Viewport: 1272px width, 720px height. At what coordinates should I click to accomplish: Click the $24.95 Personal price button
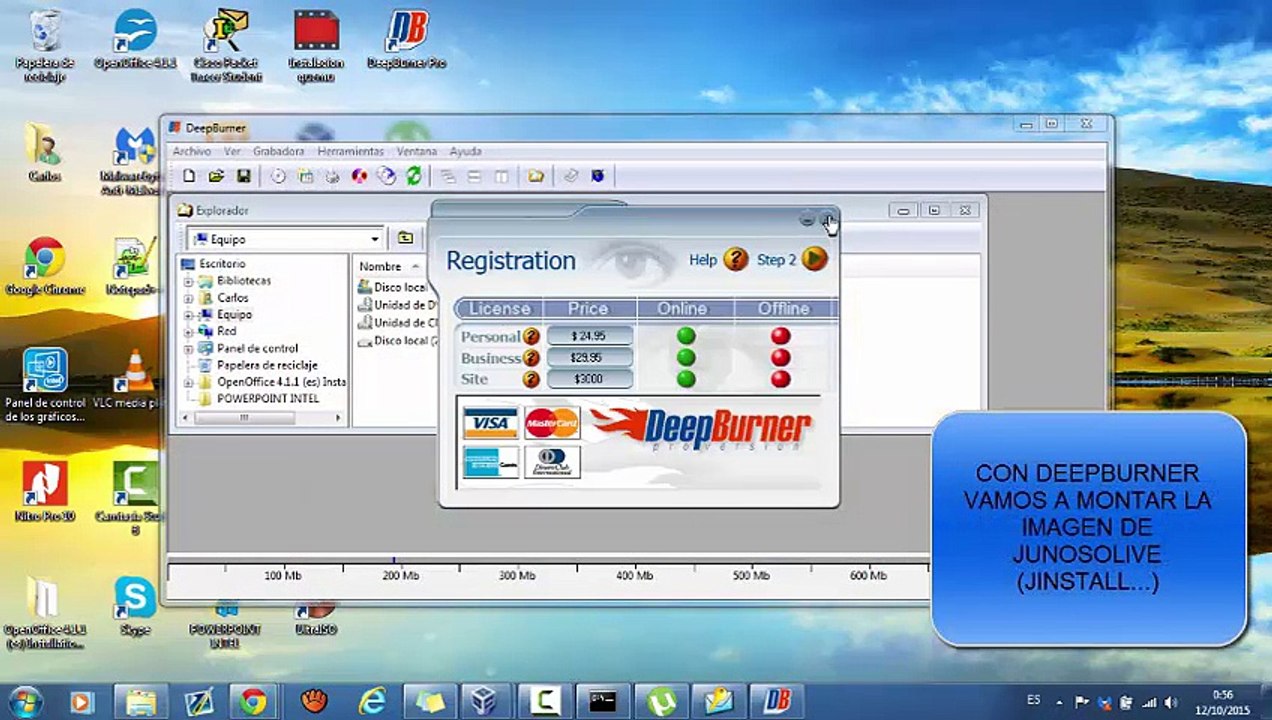pos(590,336)
